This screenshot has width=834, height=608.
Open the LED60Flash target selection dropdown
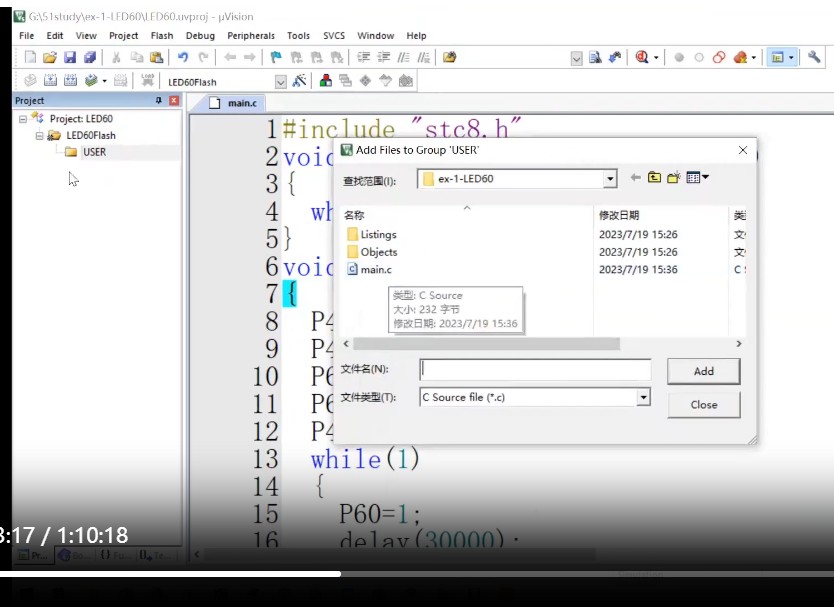280,82
